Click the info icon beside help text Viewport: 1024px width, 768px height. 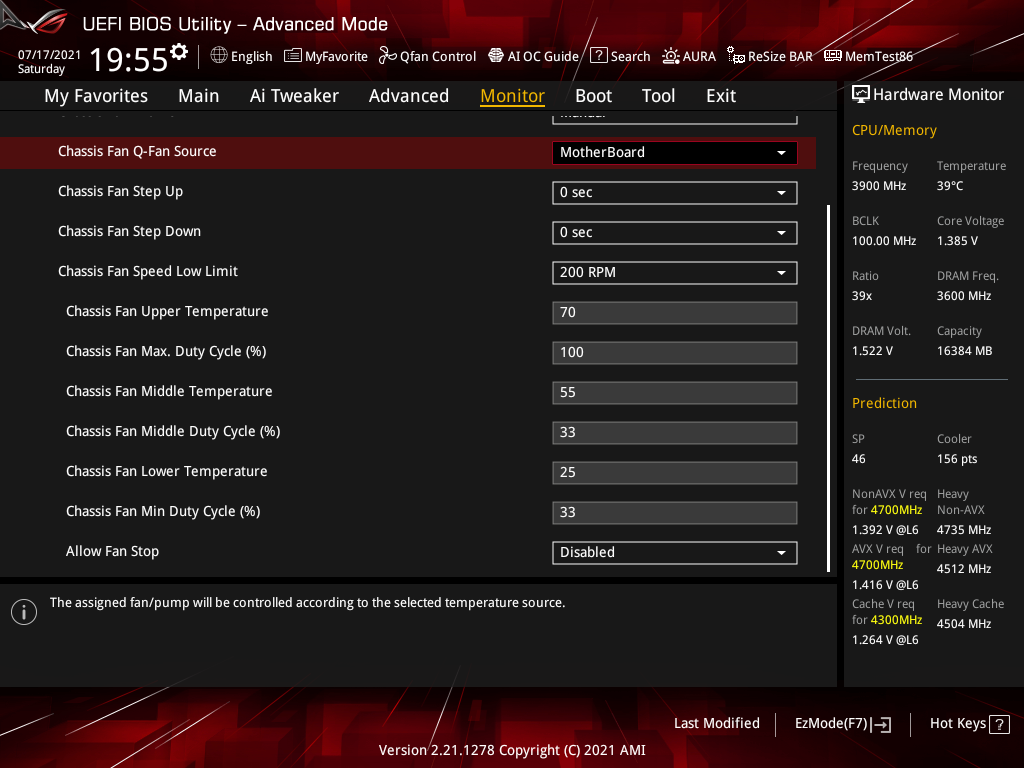(x=24, y=612)
